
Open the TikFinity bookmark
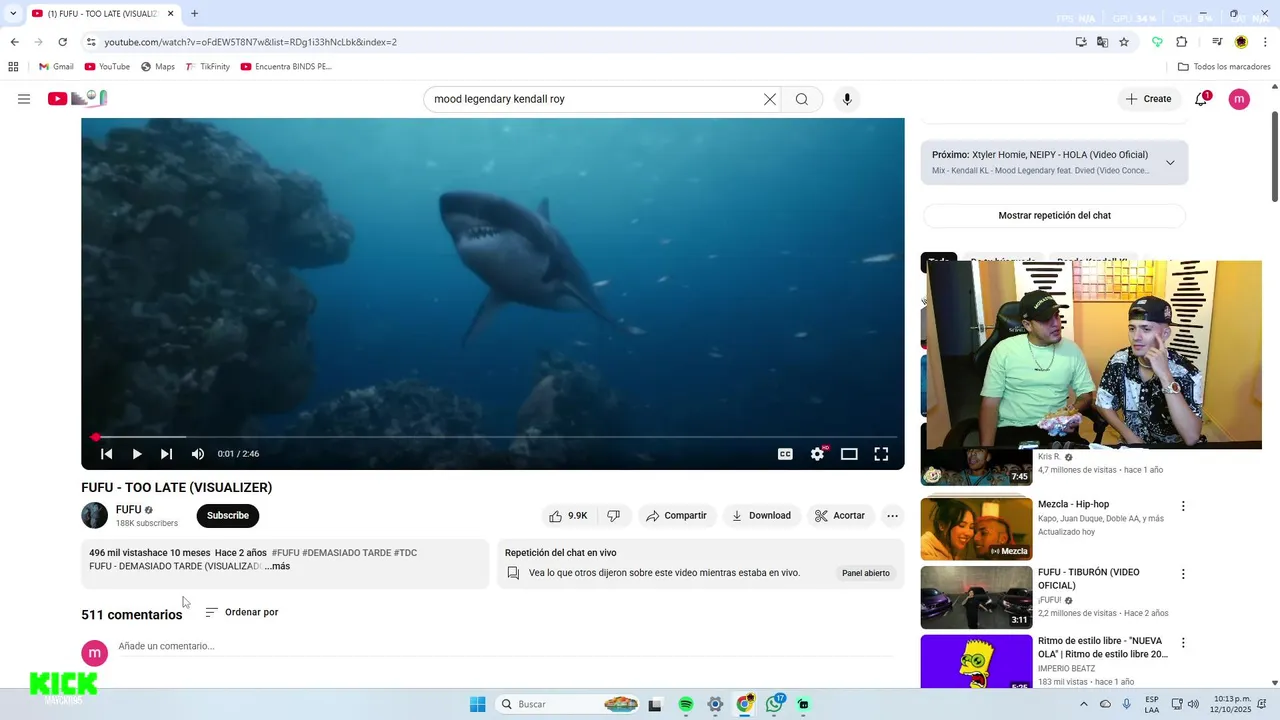207,67
